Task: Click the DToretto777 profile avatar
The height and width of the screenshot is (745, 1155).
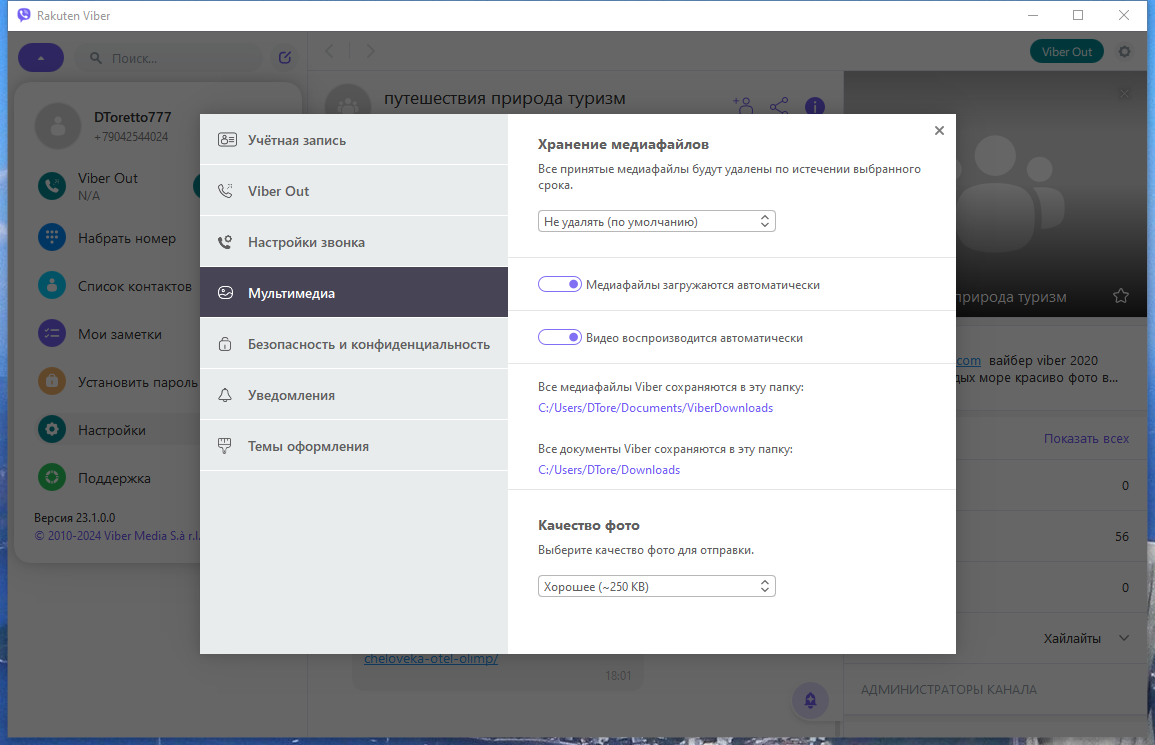Action: pyautogui.click(x=57, y=126)
